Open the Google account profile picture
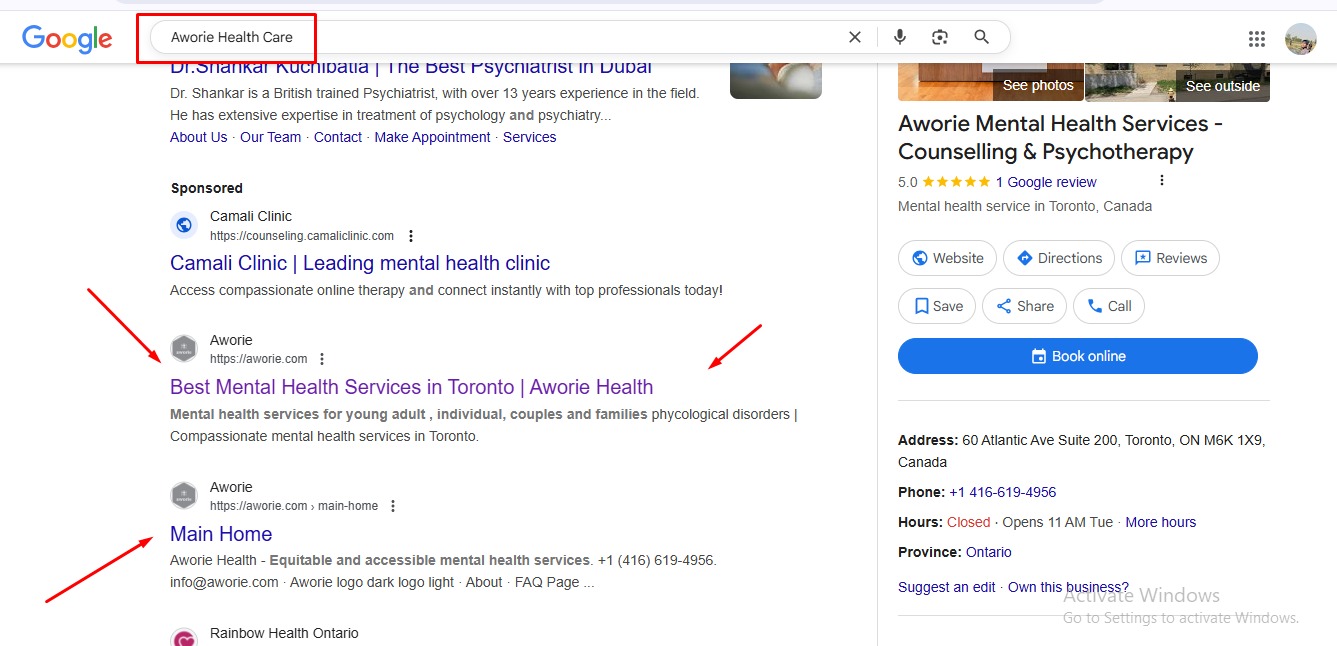This screenshot has height=646, width=1337. 1300,39
